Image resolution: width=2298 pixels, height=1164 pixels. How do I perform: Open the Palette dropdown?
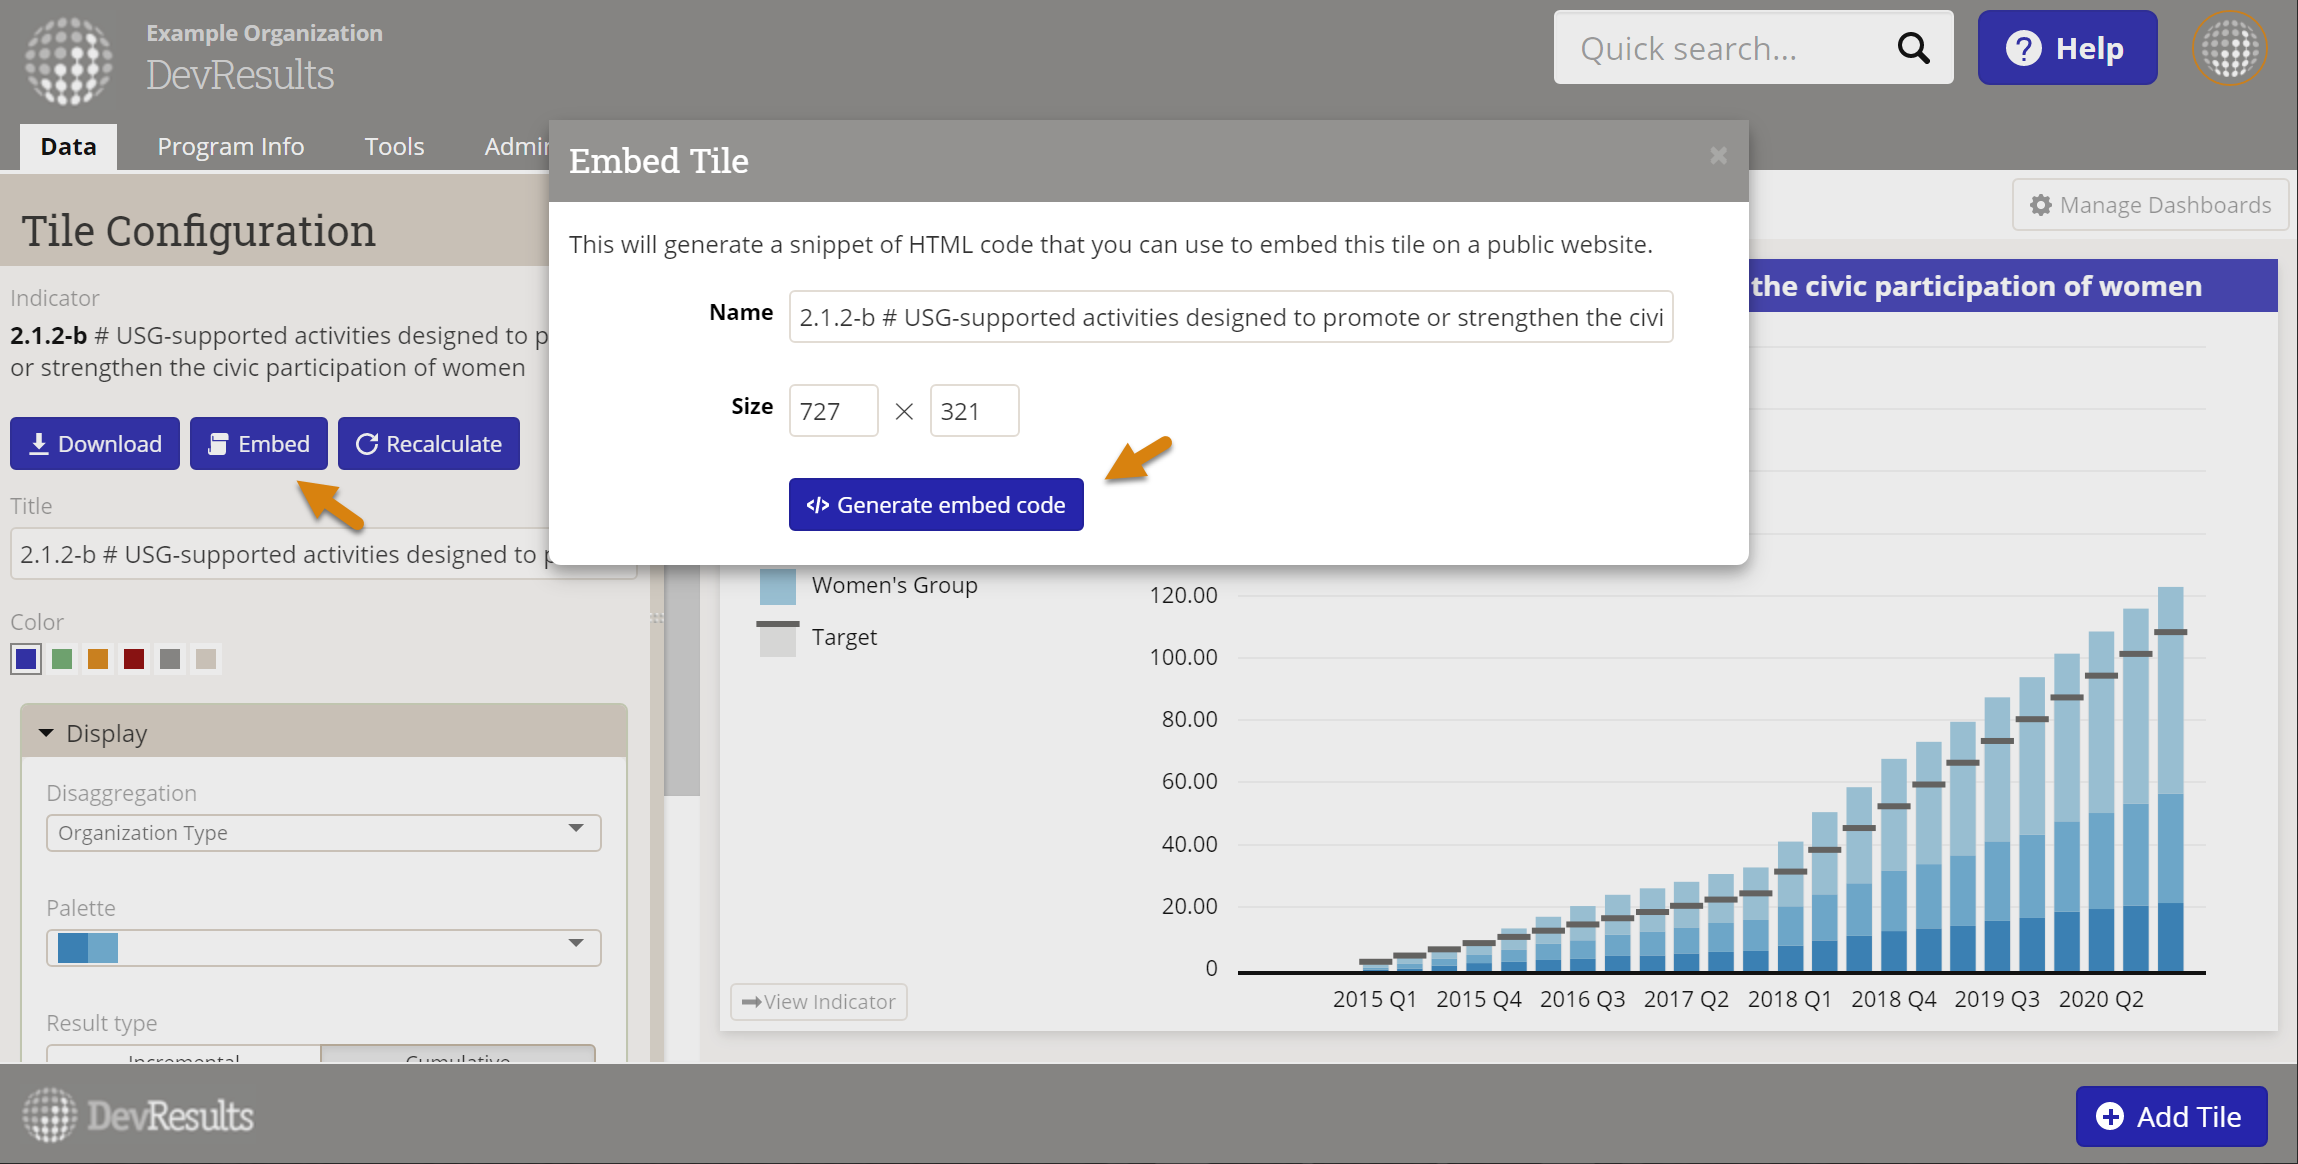pyautogui.click(x=323, y=947)
